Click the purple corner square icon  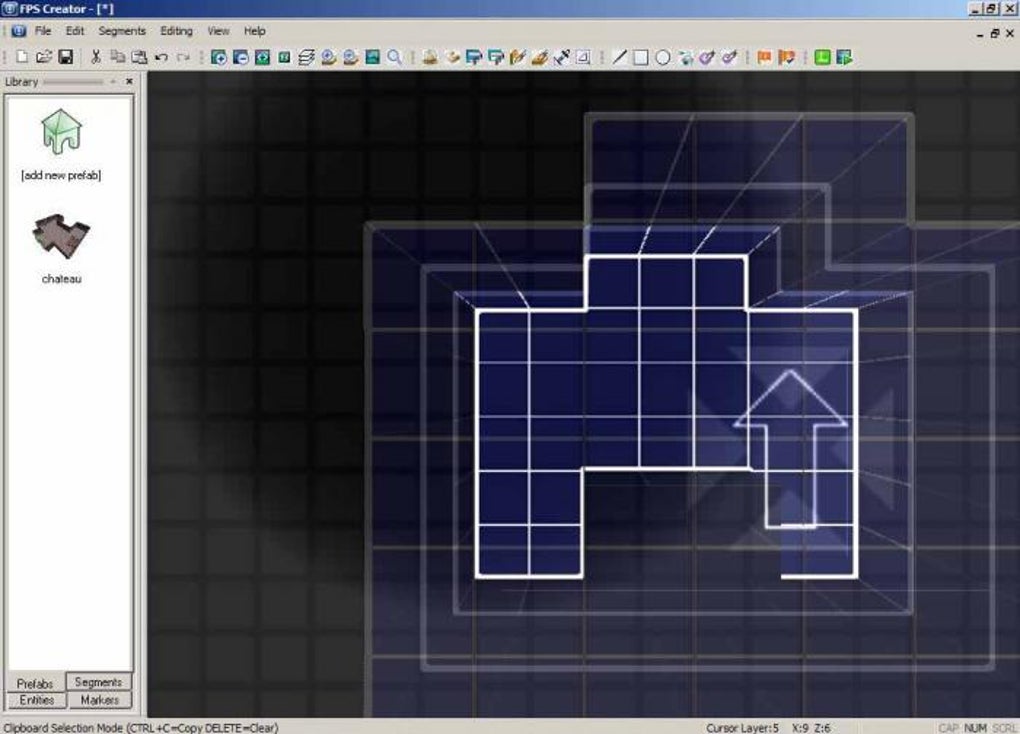[584, 57]
